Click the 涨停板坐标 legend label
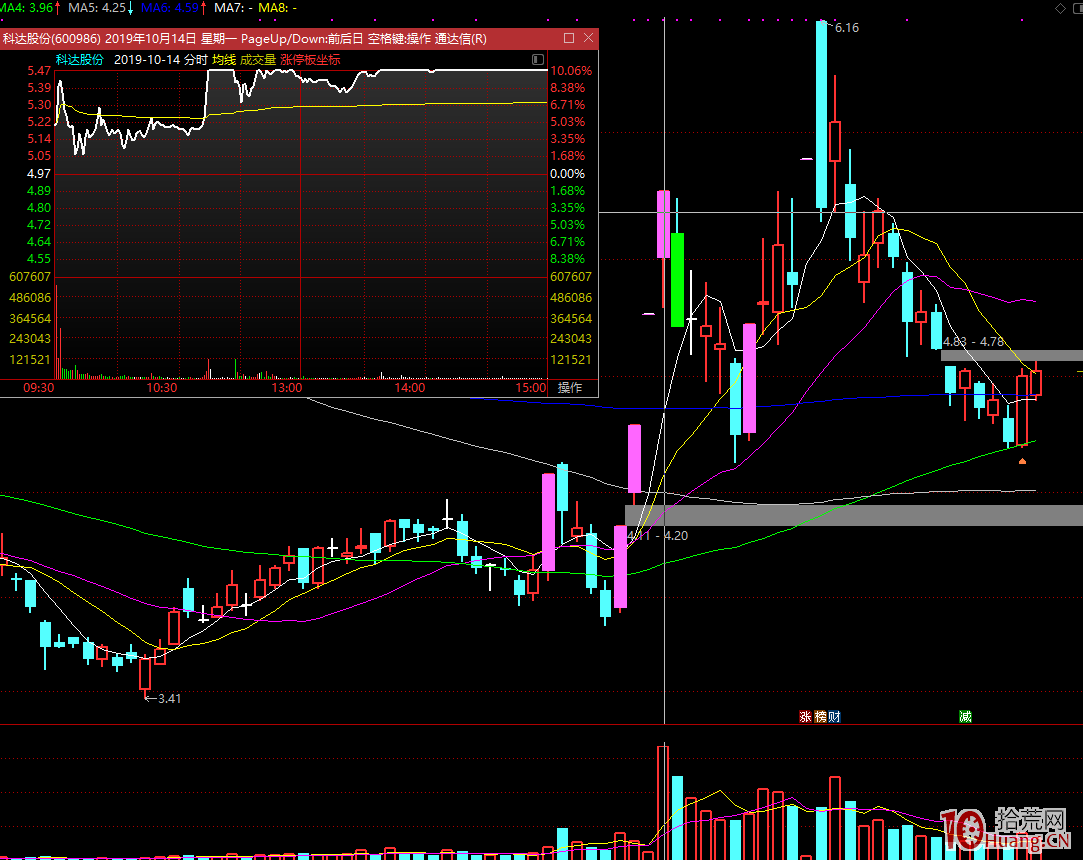The image size is (1083, 860). click(310, 59)
